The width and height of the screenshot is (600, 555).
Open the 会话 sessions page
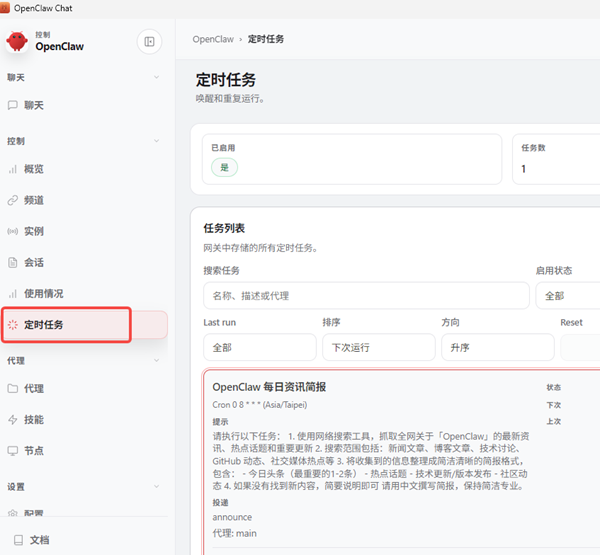[34, 262]
